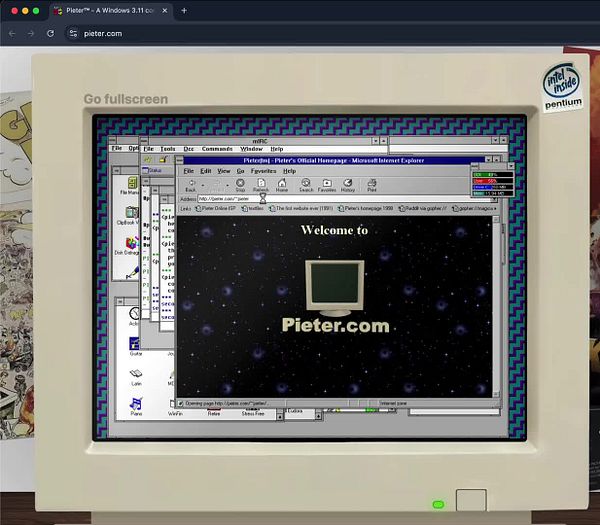Open the File menu in Internet Explorer
The image size is (600, 525).
[189, 171]
